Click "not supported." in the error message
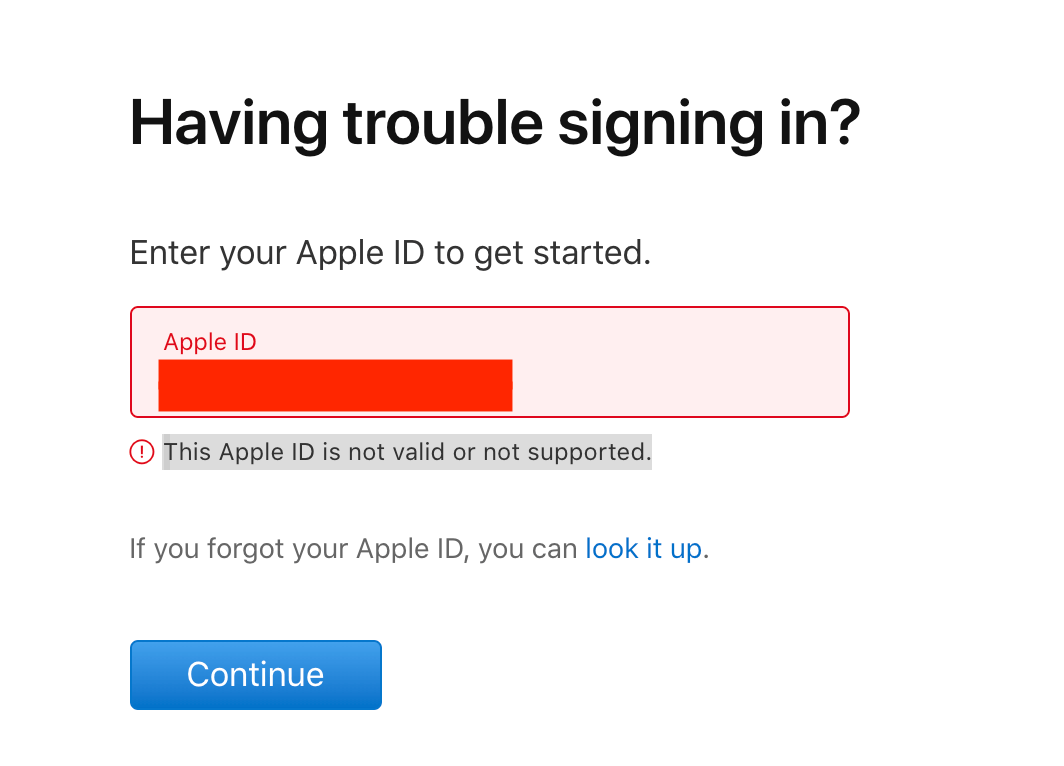 point(567,452)
